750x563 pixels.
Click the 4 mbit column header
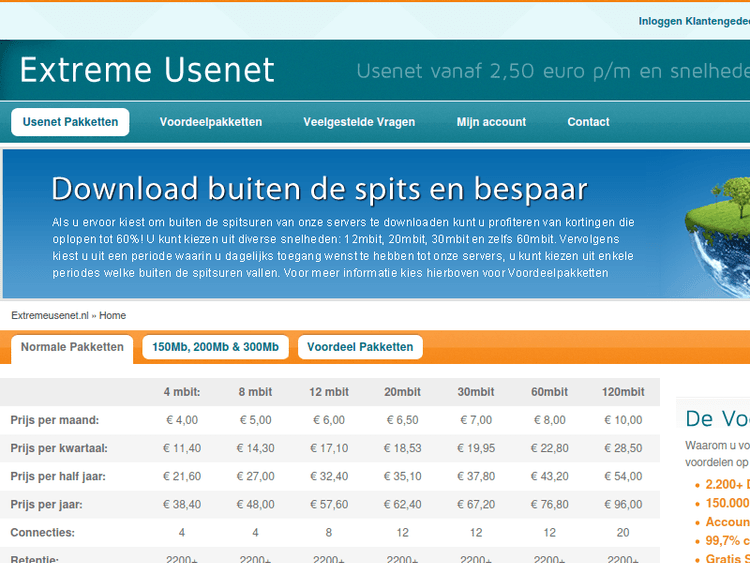point(182,392)
